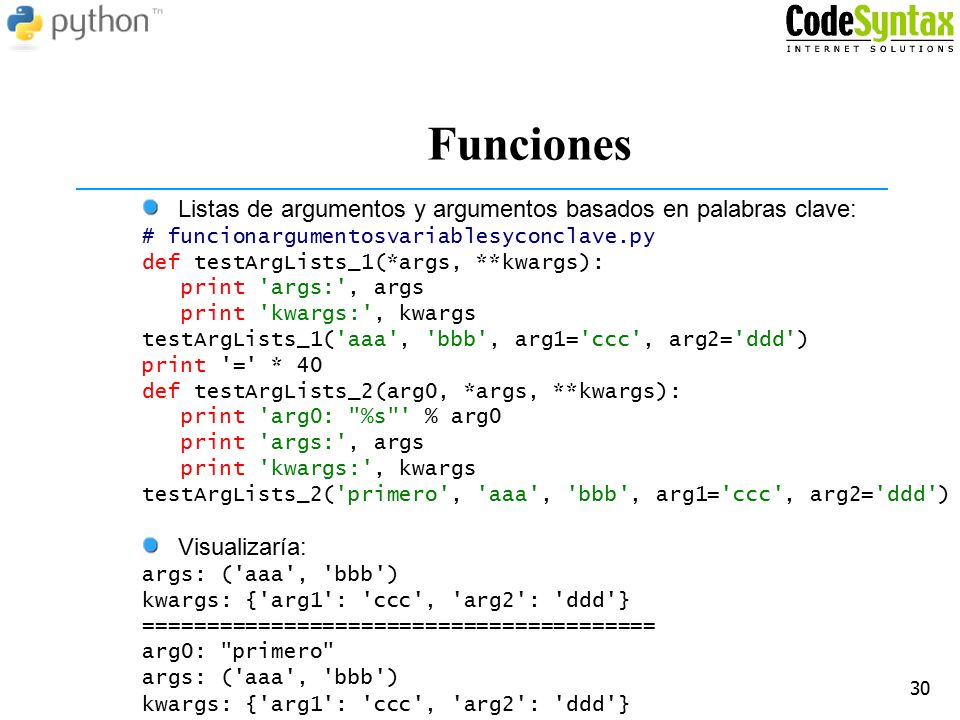Click the 'Visualizaría:' bullet text

pyautogui.click(x=242, y=547)
